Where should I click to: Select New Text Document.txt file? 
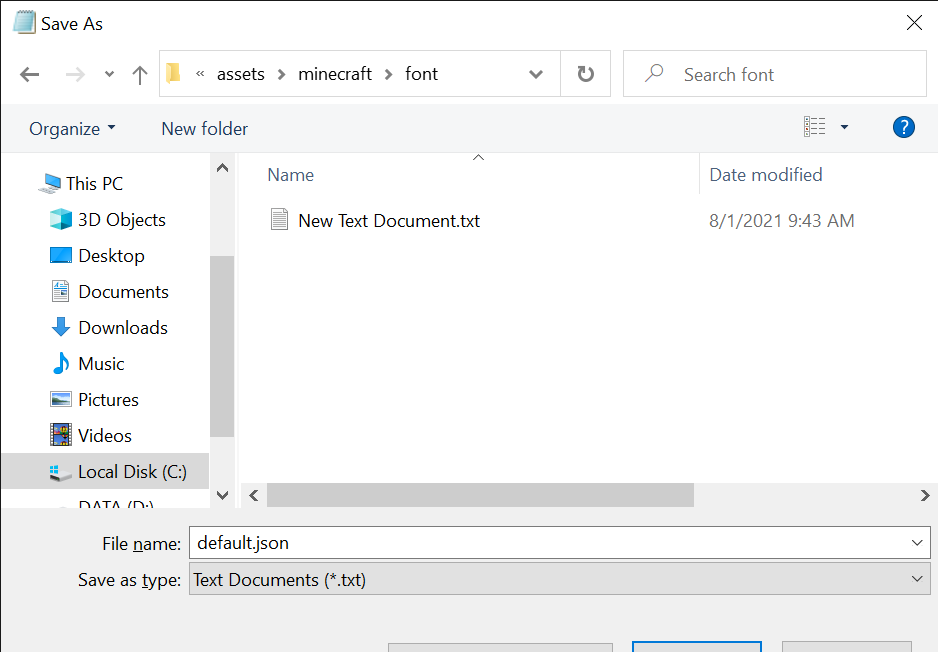point(389,221)
